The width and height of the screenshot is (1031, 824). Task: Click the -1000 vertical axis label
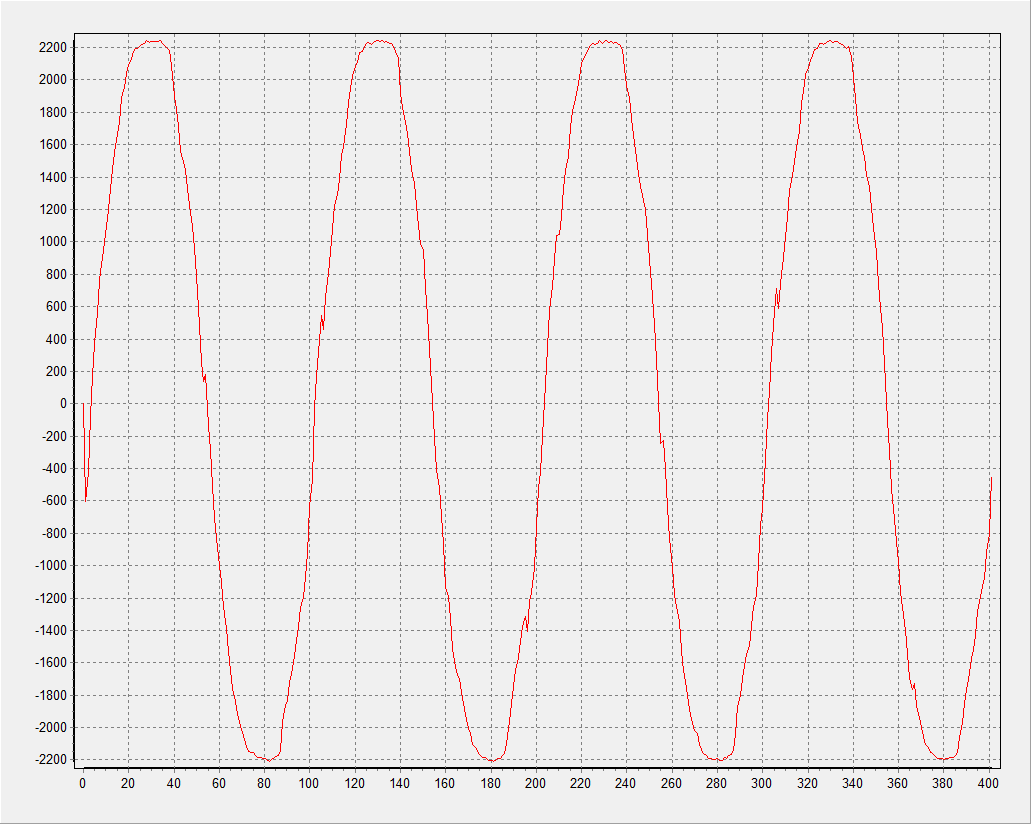(51, 566)
